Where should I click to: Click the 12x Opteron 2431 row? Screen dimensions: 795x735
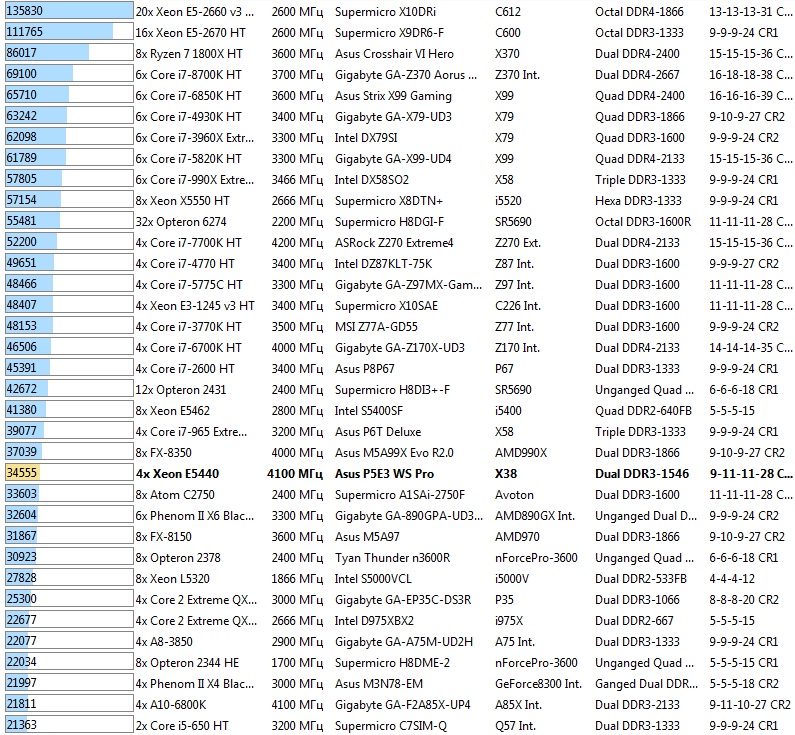[x=398, y=389]
